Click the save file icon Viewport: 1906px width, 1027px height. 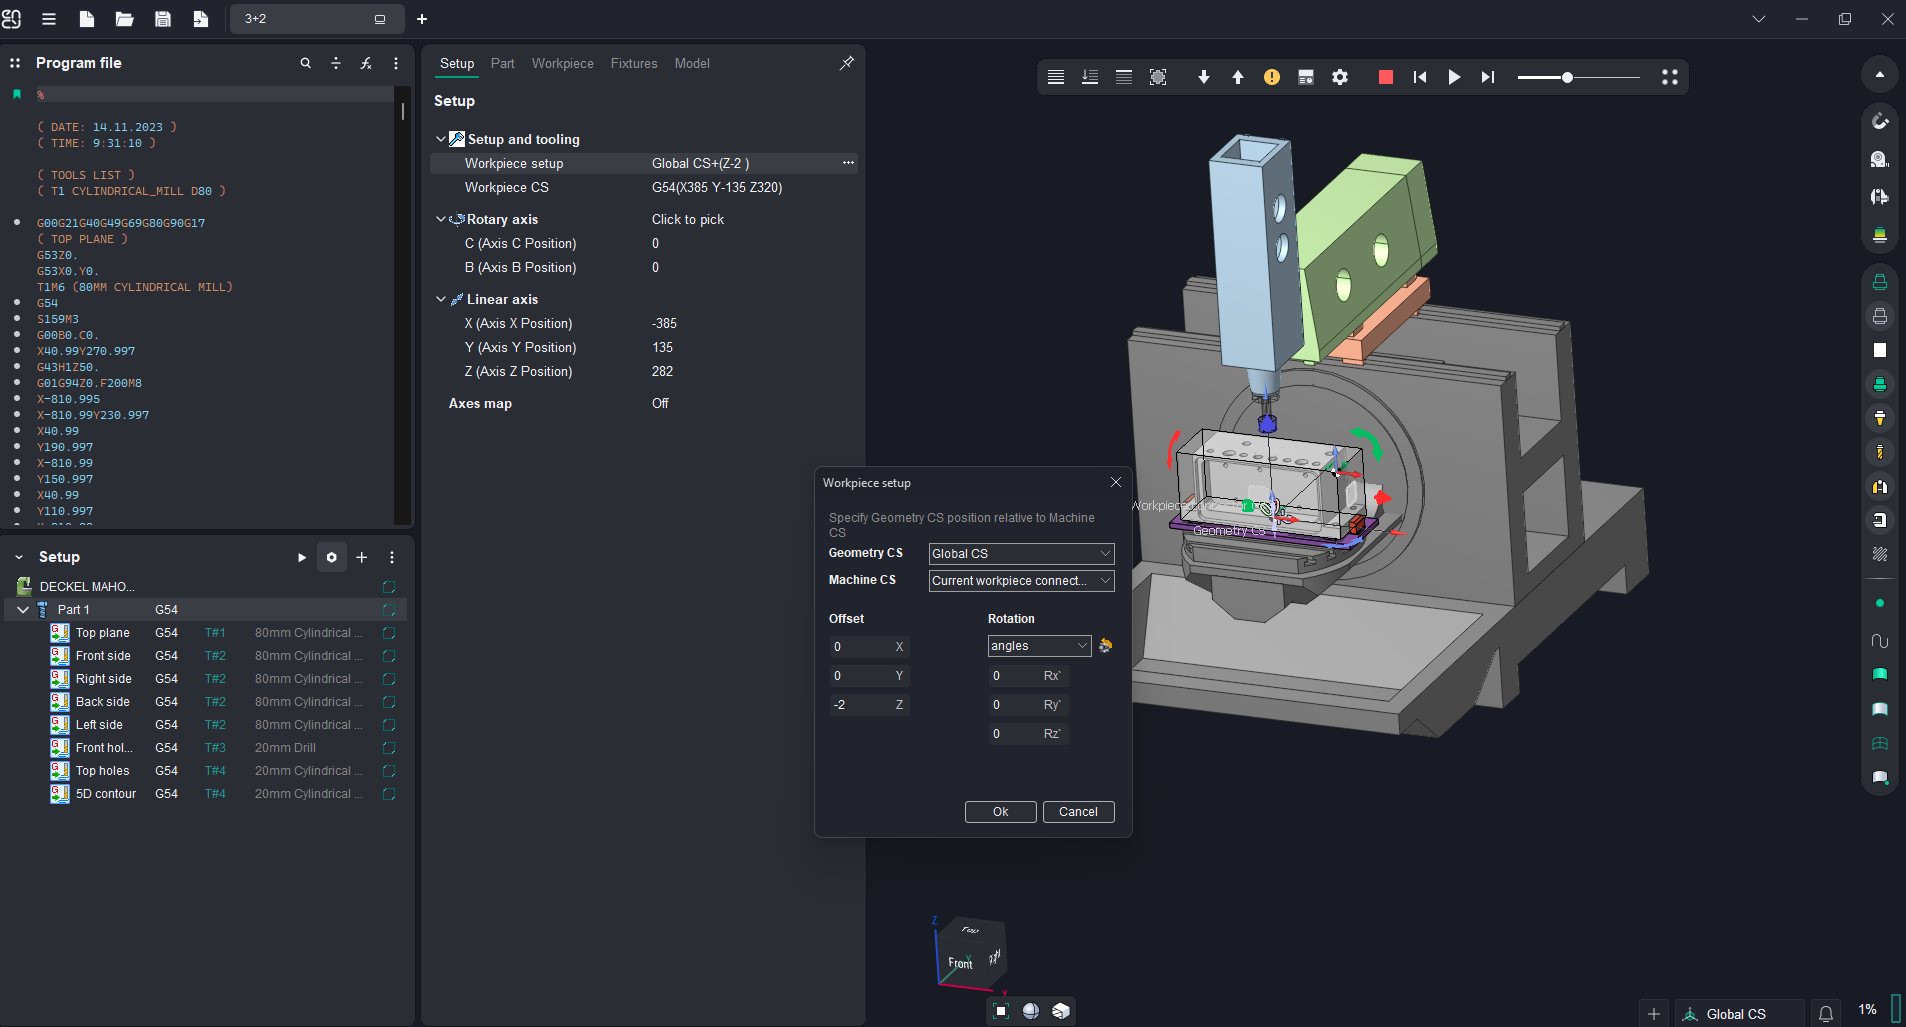click(162, 19)
